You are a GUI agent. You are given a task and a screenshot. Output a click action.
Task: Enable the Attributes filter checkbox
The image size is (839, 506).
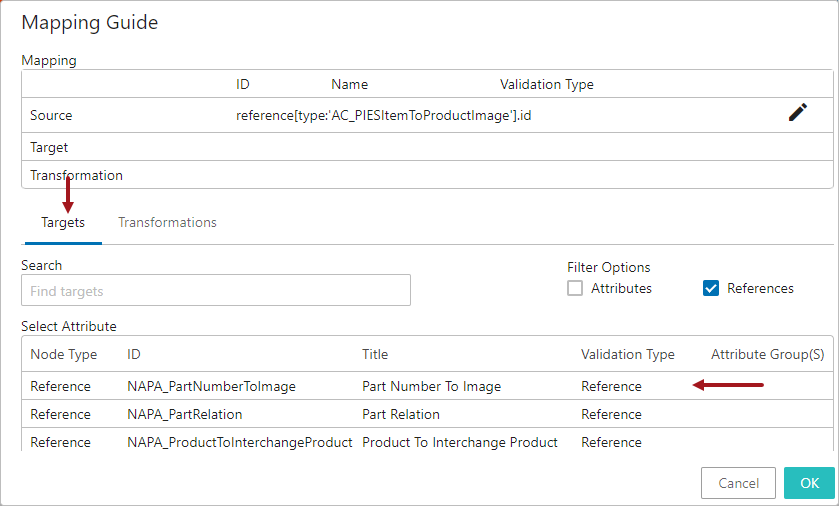click(x=575, y=288)
